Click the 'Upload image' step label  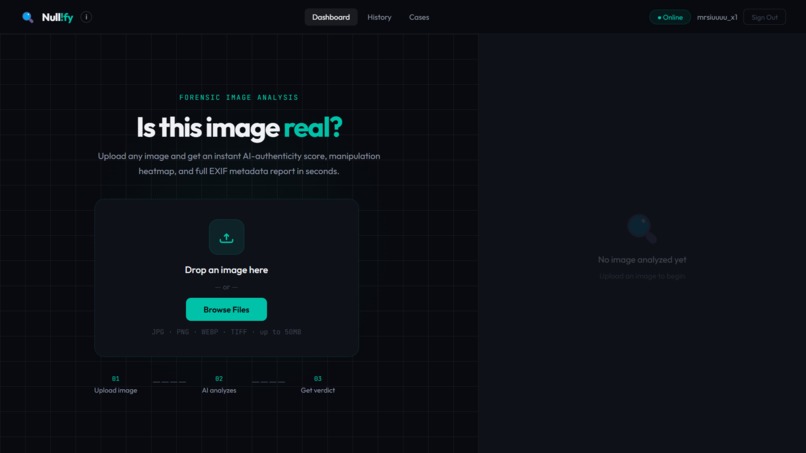tap(116, 390)
